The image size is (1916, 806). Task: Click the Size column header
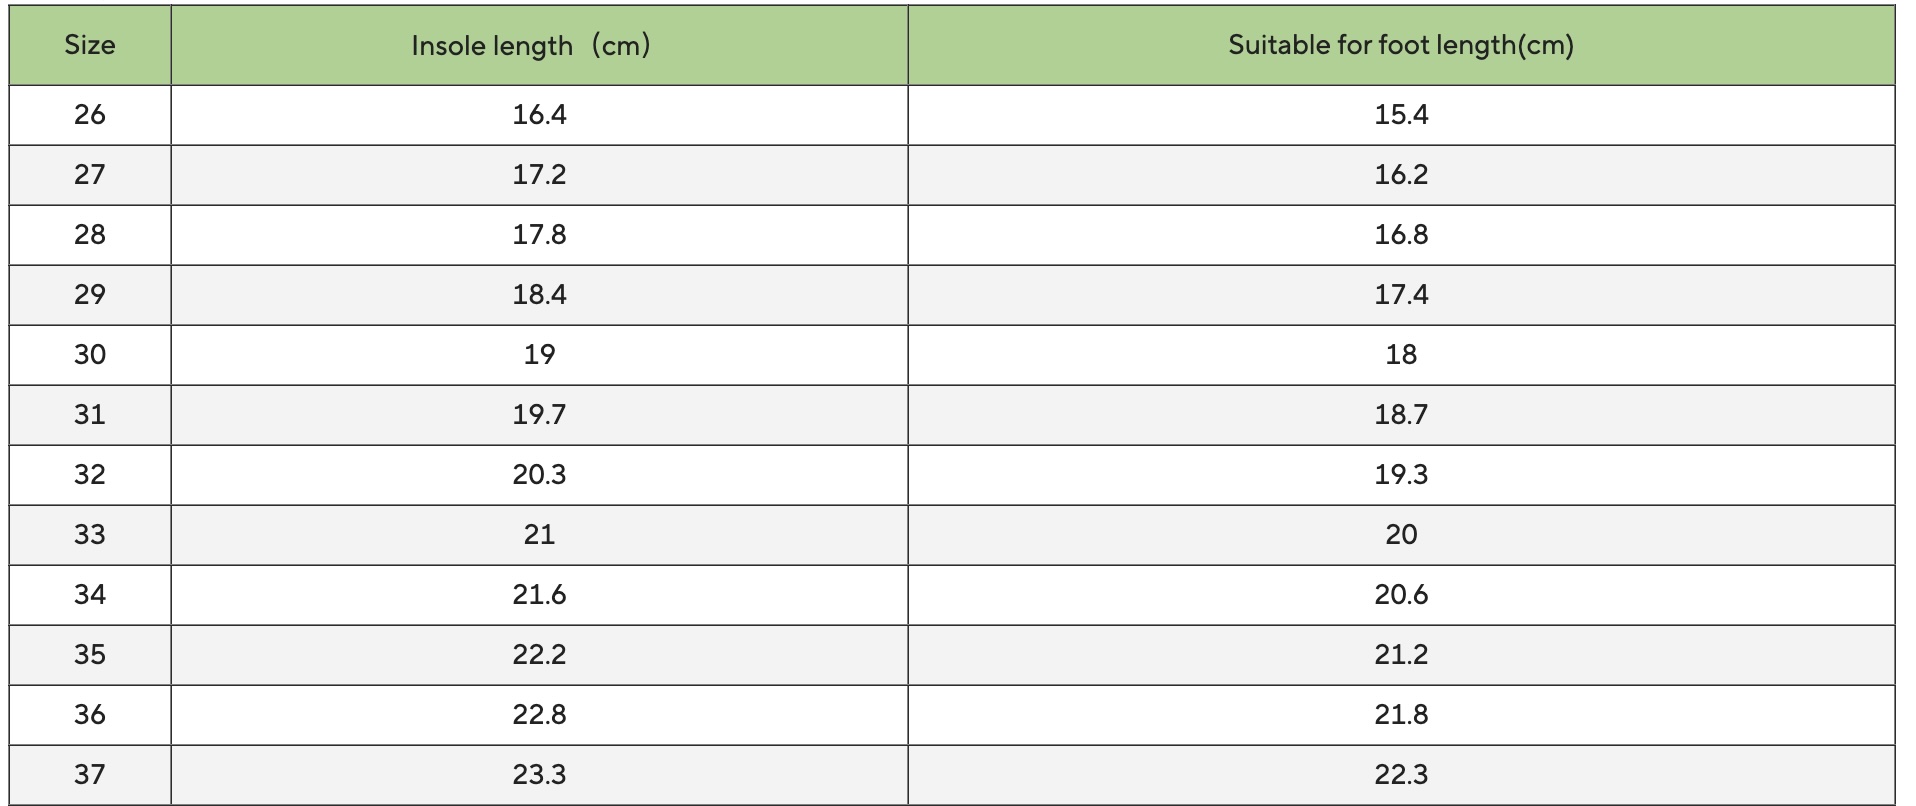[90, 45]
